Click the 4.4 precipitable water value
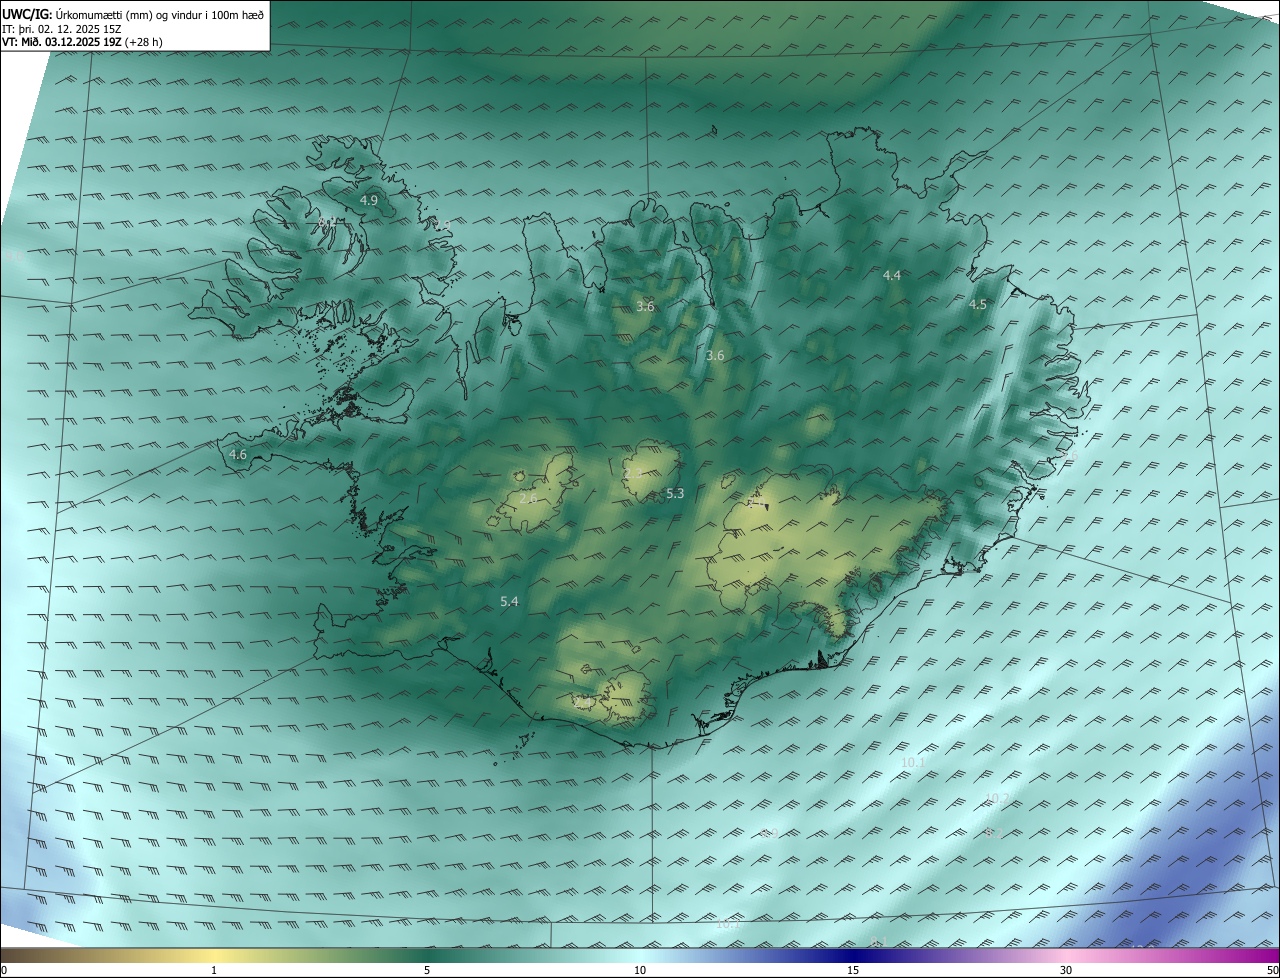The width and height of the screenshot is (1280, 978). coord(892,275)
